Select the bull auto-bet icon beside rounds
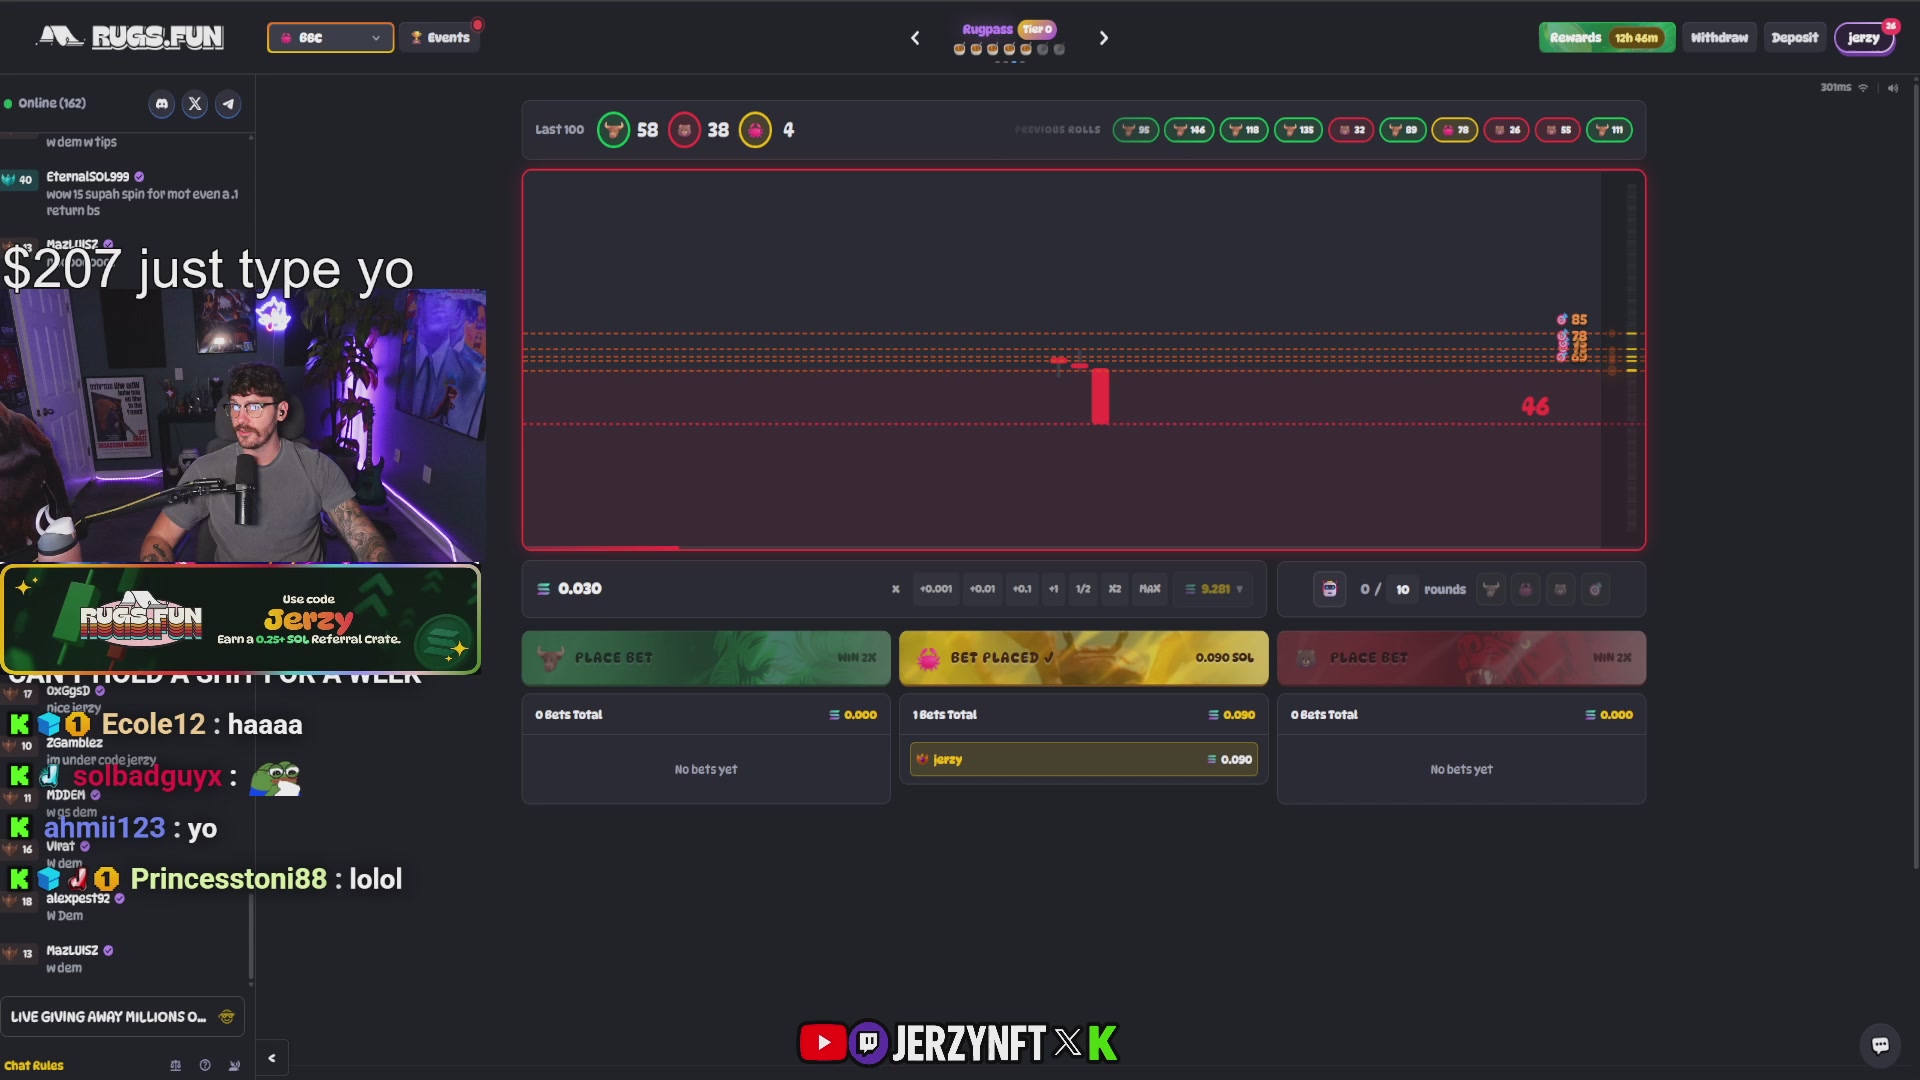 (x=1491, y=589)
